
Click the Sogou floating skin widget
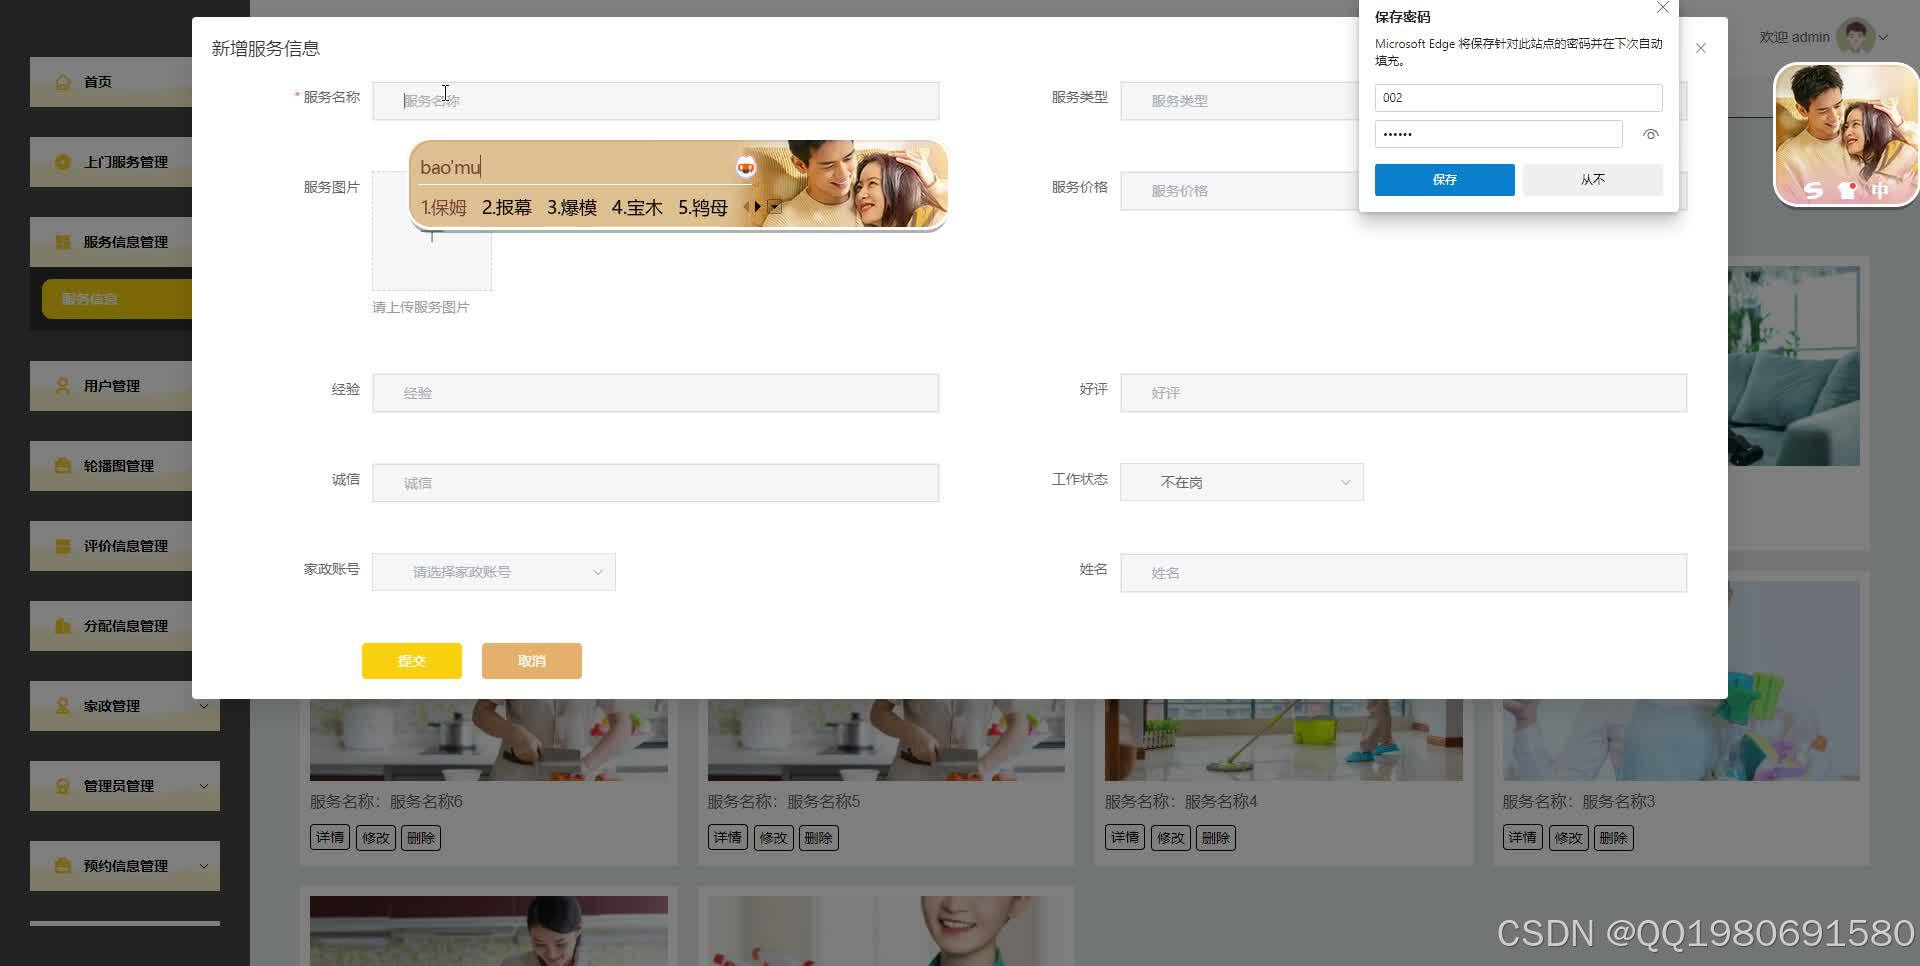(x=1846, y=135)
